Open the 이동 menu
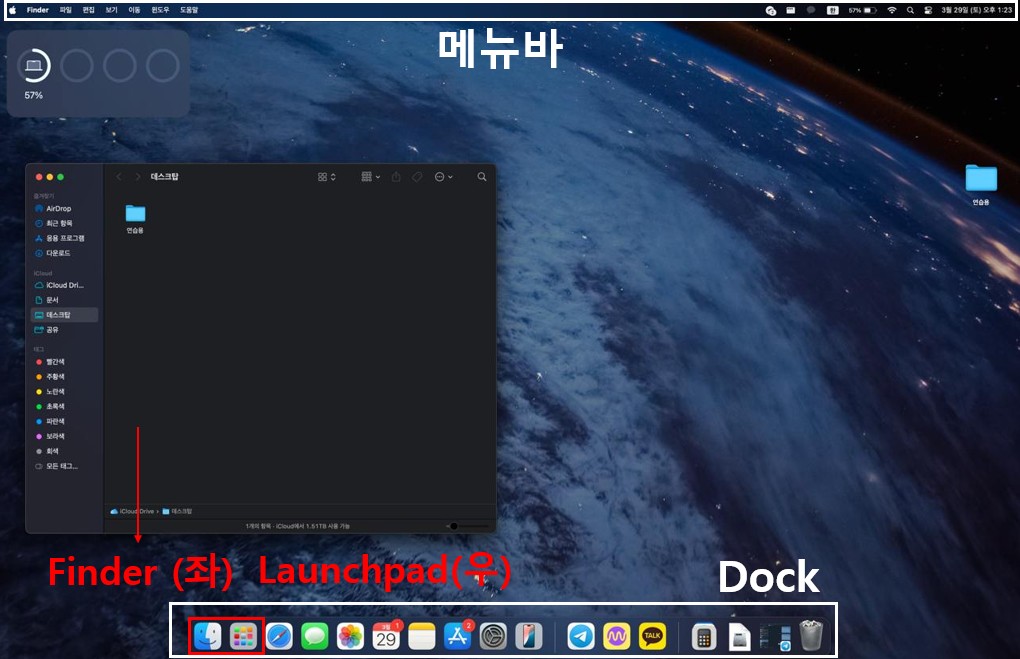Image resolution: width=1020 pixels, height=659 pixels. click(134, 10)
